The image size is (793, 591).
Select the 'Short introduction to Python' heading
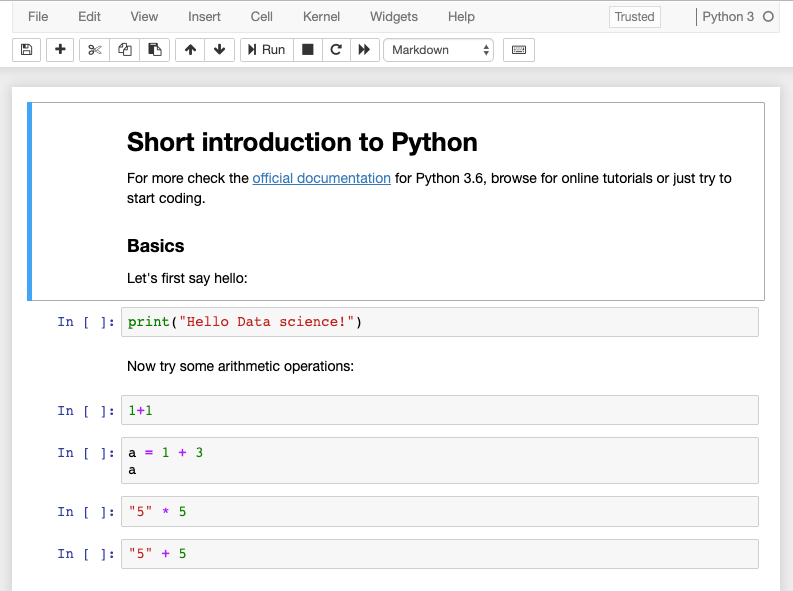click(302, 142)
